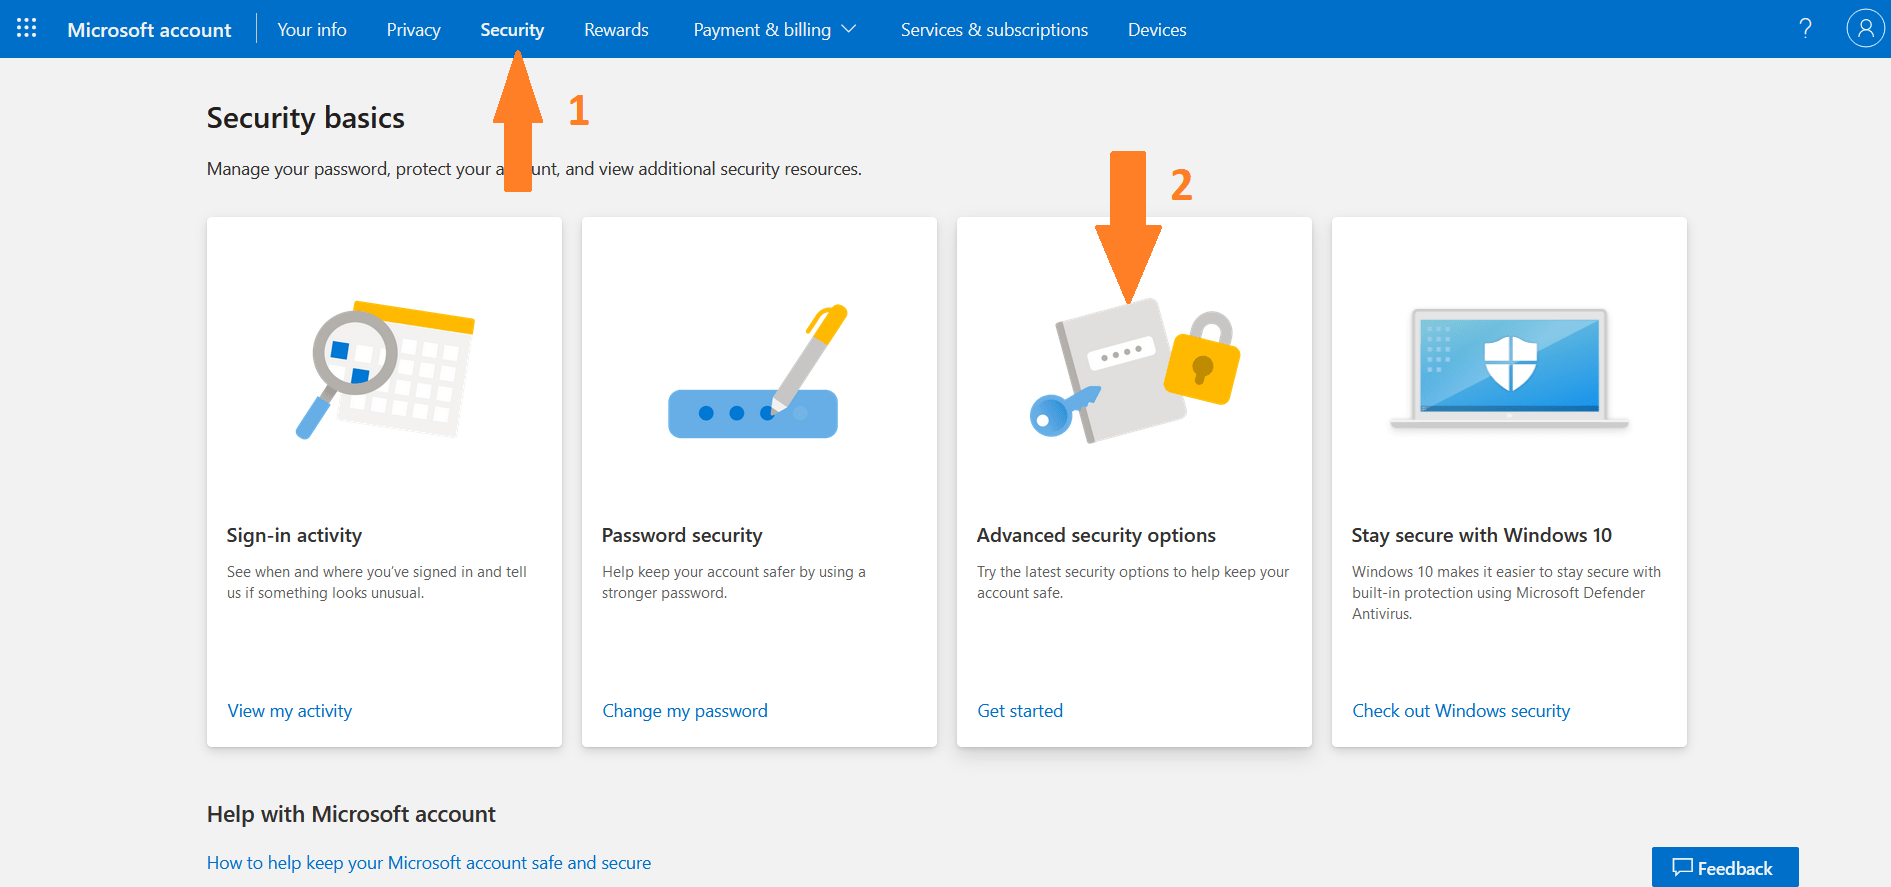Click Check out Windows security link
The height and width of the screenshot is (887, 1891).
click(x=1461, y=711)
